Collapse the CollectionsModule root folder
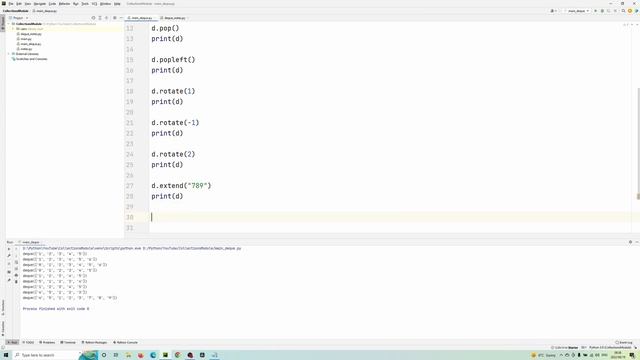Screen dimensions: 640x360 click(x=9, y=24)
